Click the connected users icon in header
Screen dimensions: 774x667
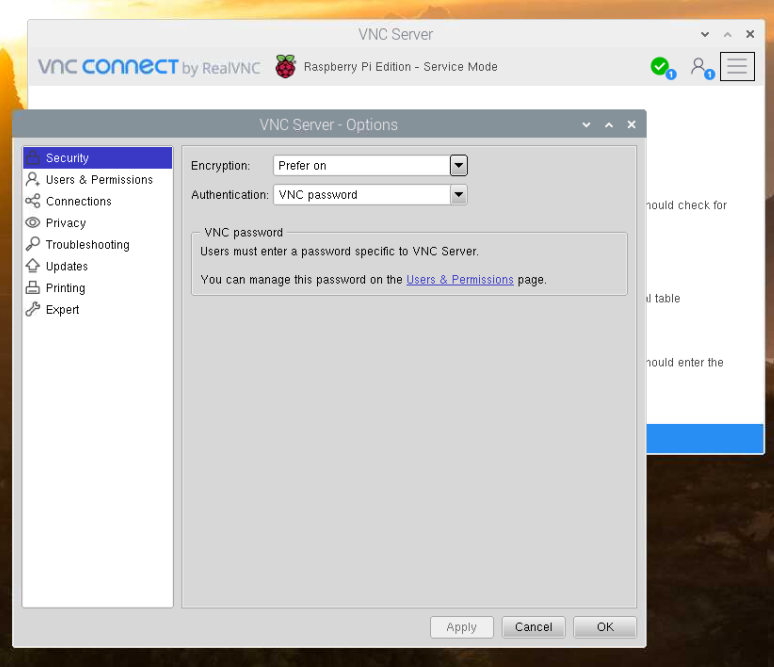[702, 68]
